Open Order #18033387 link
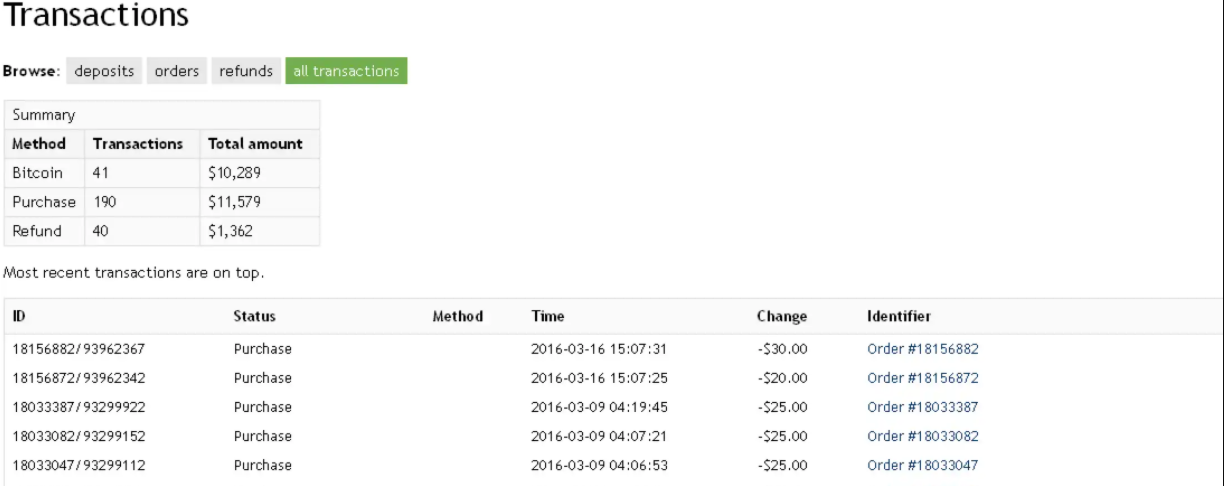Image resolution: width=1224 pixels, height=486 pixels. [922, 407]
